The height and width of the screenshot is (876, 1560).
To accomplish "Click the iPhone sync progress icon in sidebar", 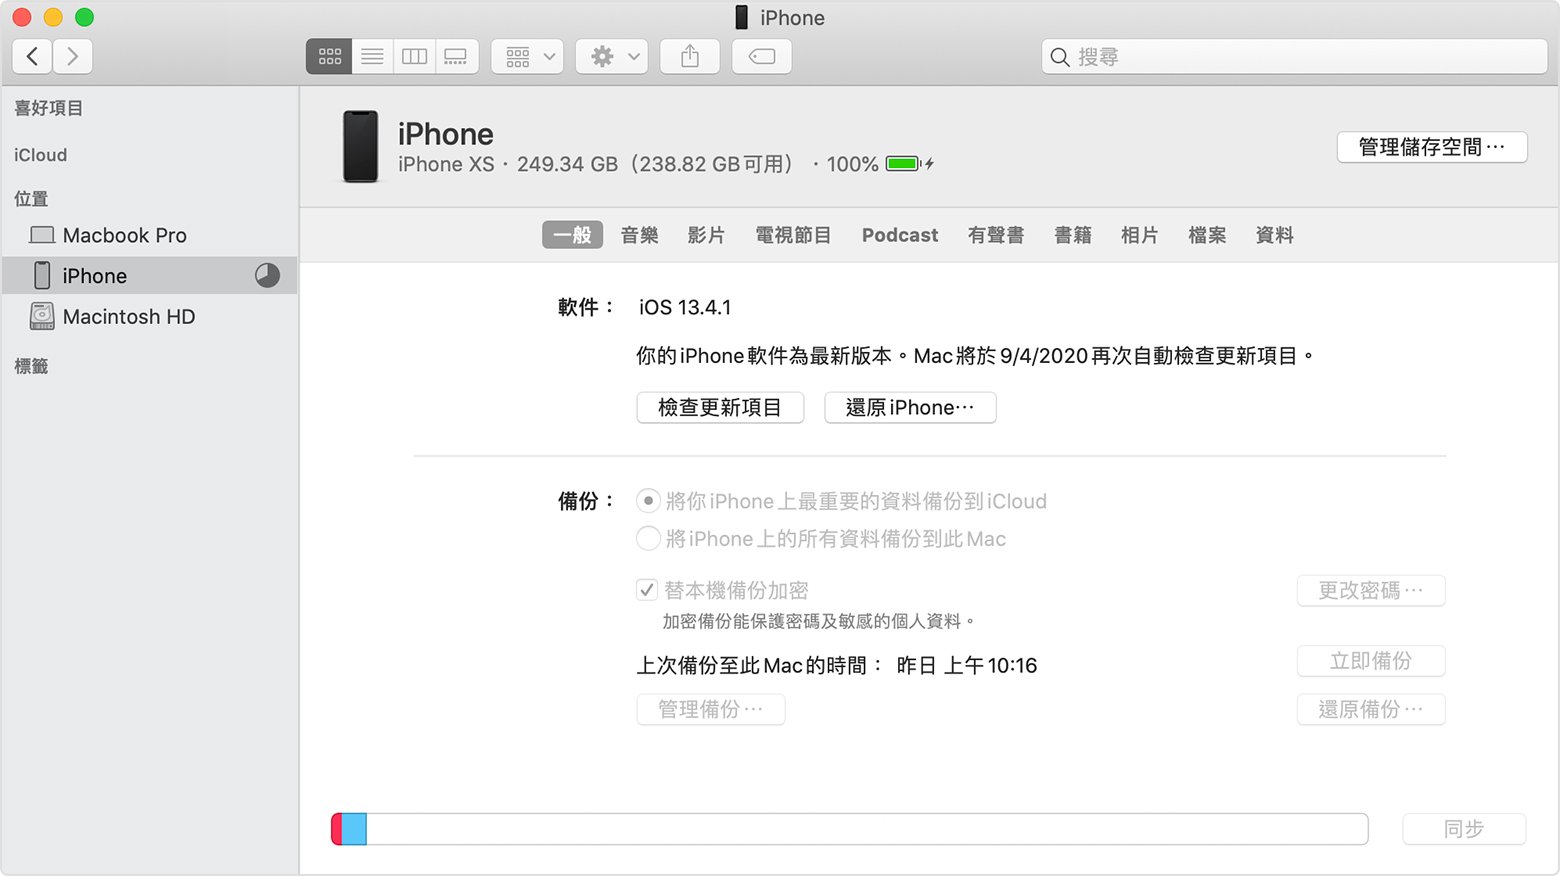I will click(x=267, y=275).
